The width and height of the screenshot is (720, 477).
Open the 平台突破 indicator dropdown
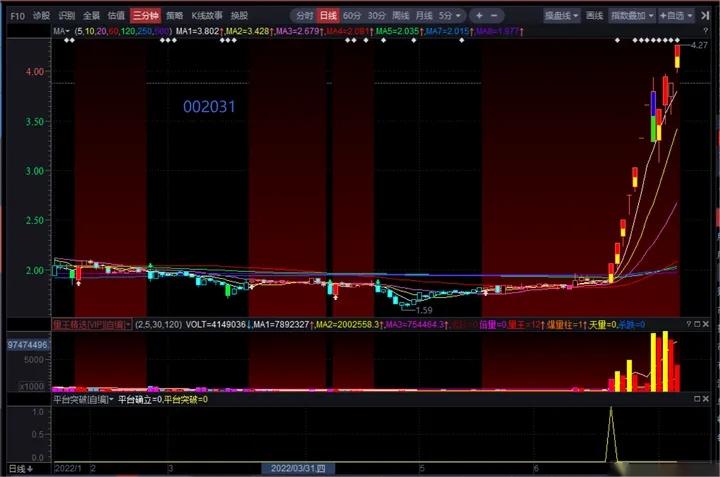click(x=83, y=399)
